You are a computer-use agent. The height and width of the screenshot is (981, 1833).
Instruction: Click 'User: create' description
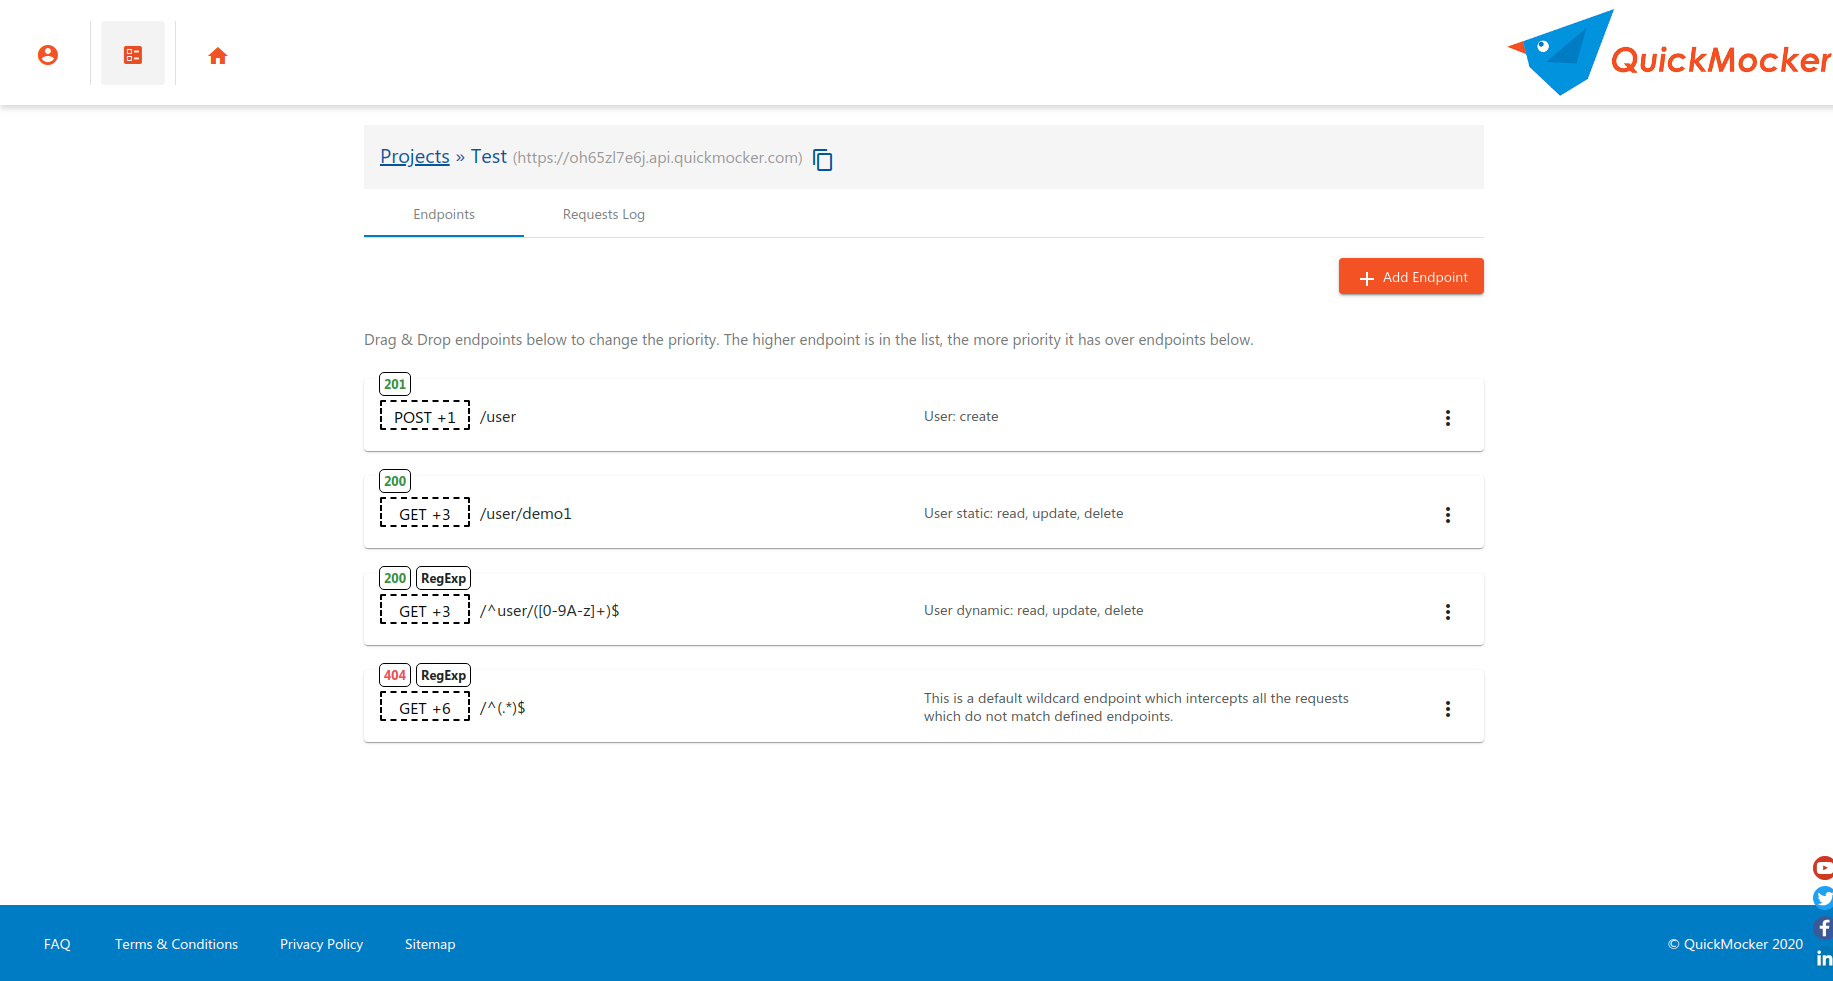click(x=961, y=416)
